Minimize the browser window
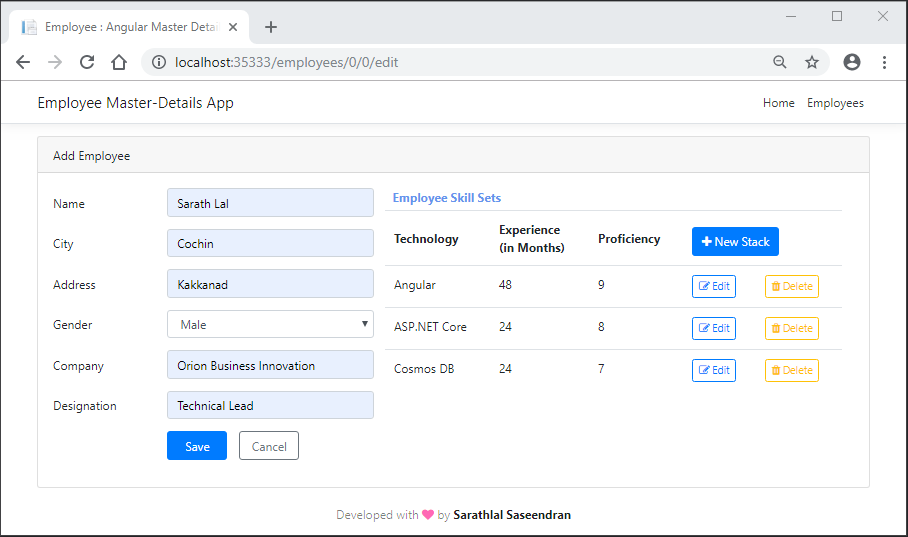Image resolution: width=908 pixels, height=537 pixels. [790, 16]
